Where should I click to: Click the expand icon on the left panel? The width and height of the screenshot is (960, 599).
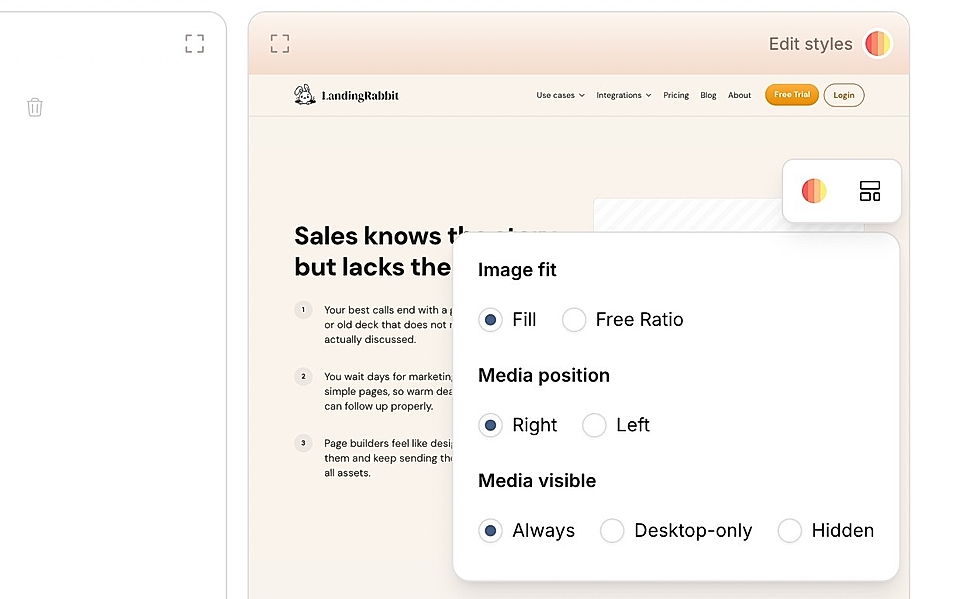[194, 43]
